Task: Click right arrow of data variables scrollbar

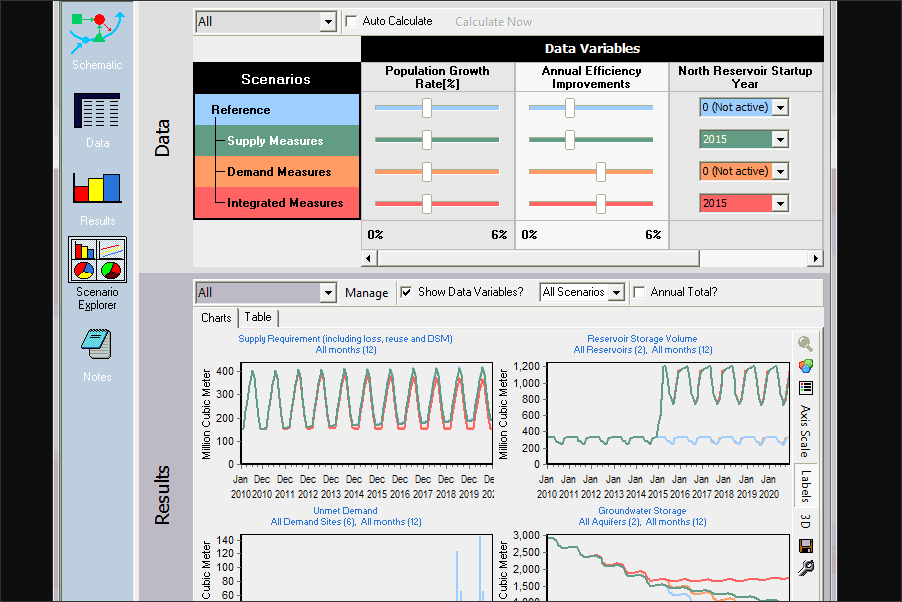Action: point(815,258)
